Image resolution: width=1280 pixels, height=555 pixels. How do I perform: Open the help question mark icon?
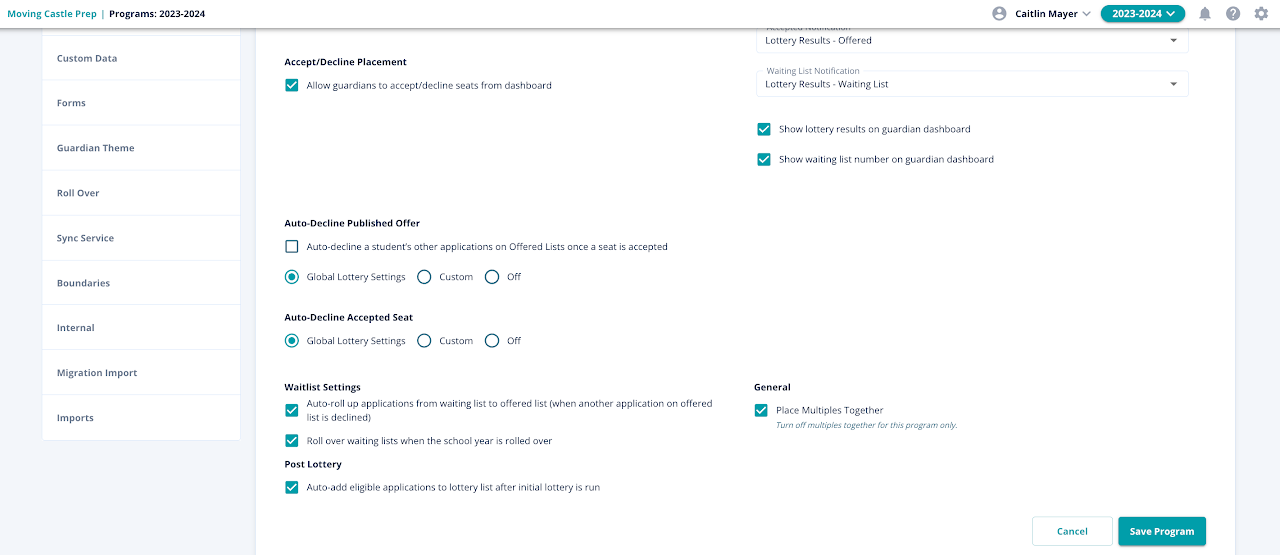pyautogui.click(x=1233, y=14)
